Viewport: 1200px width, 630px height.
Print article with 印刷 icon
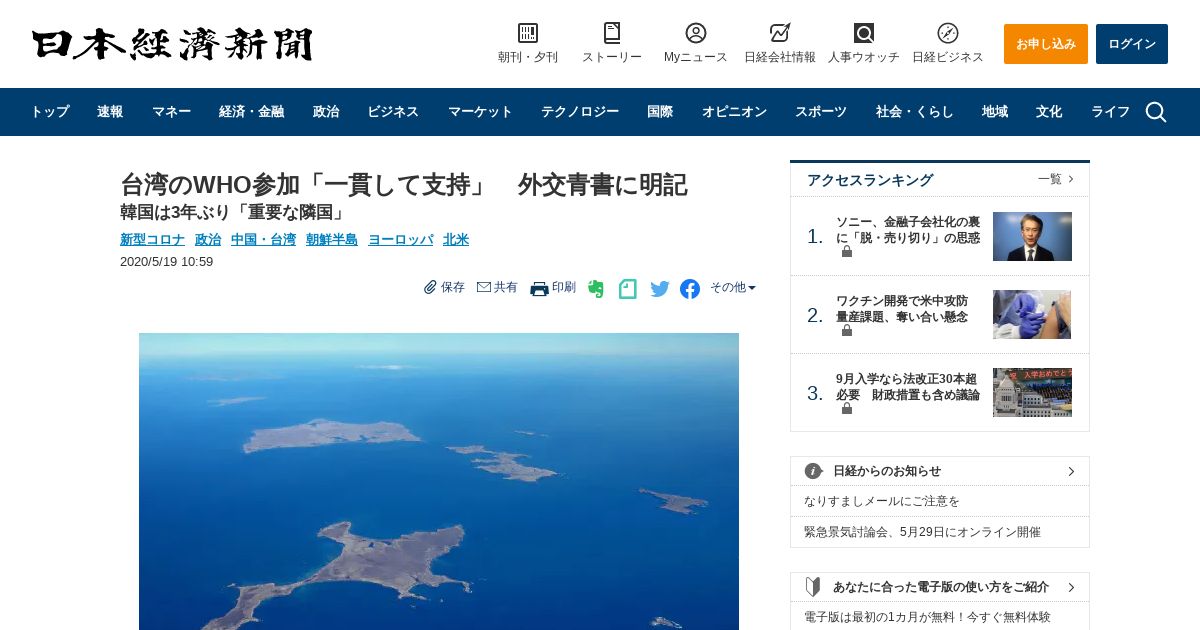tap(553, 288)
